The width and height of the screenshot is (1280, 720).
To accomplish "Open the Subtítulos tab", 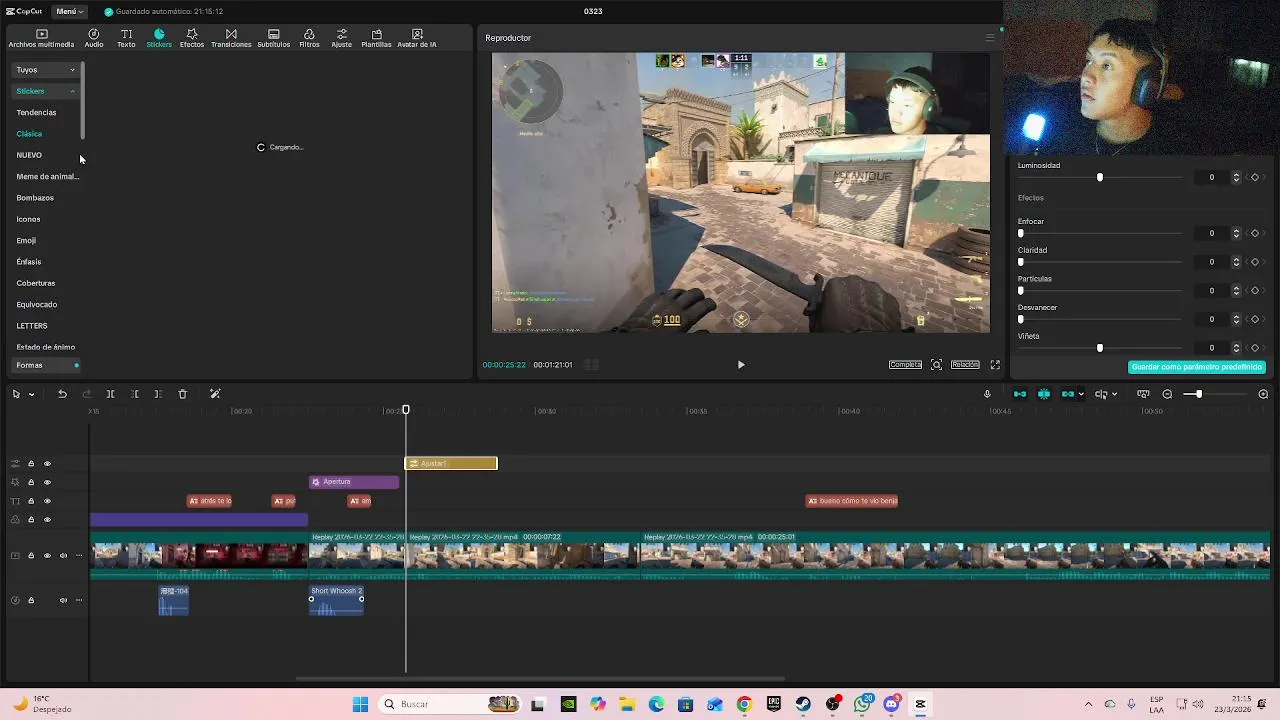I will tap(274, 38).
